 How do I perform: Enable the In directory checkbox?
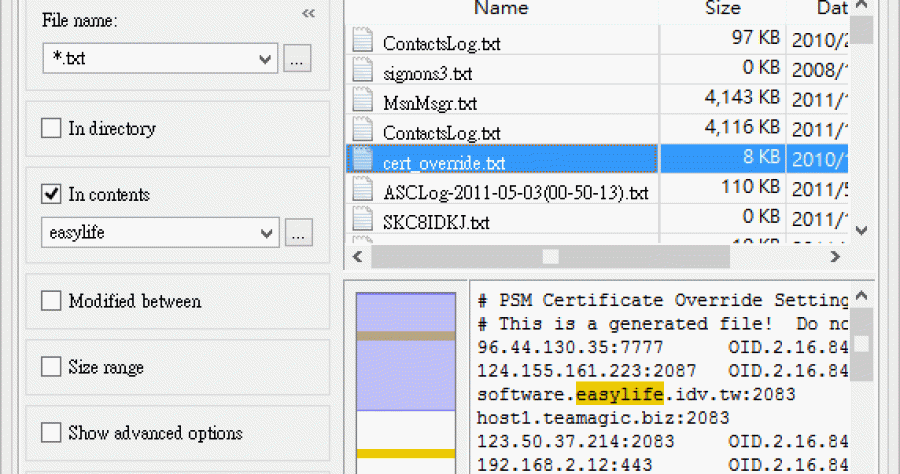51,128
